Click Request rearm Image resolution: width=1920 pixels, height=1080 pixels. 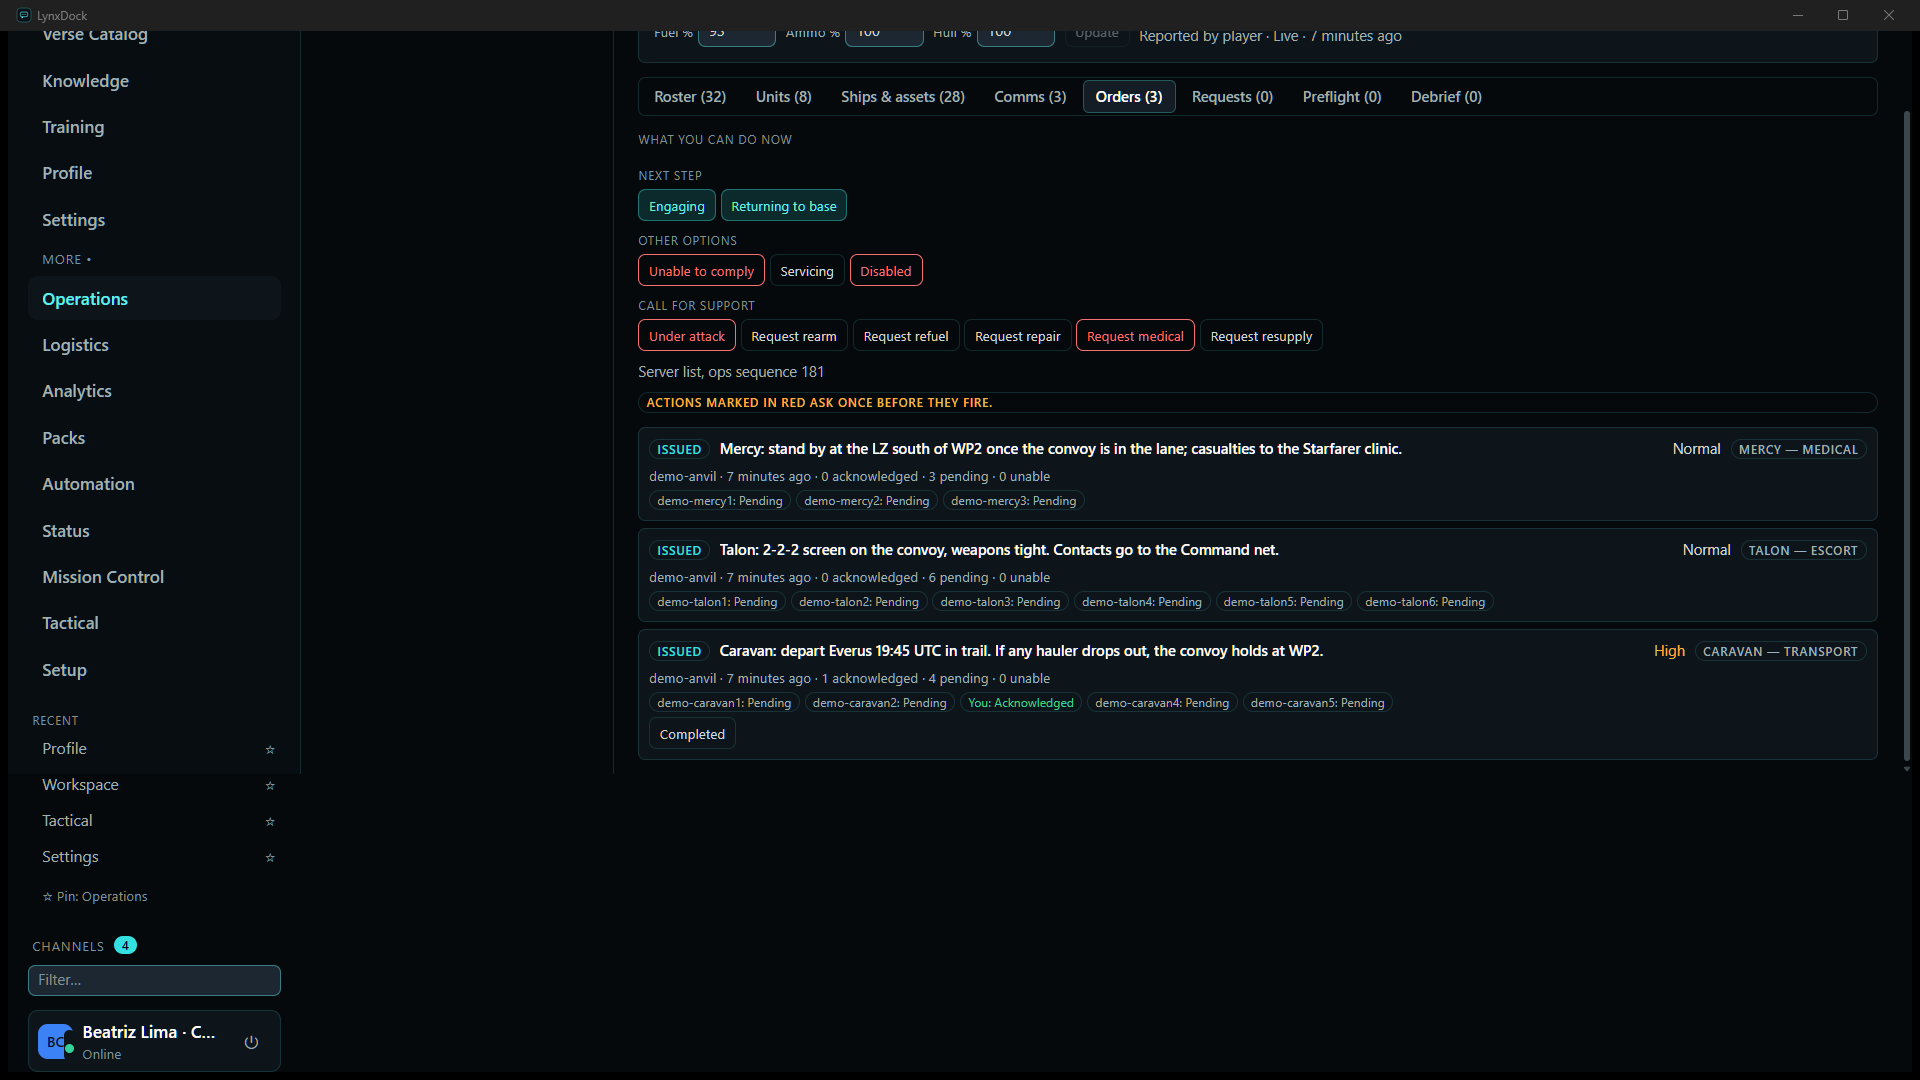point(794,336)
